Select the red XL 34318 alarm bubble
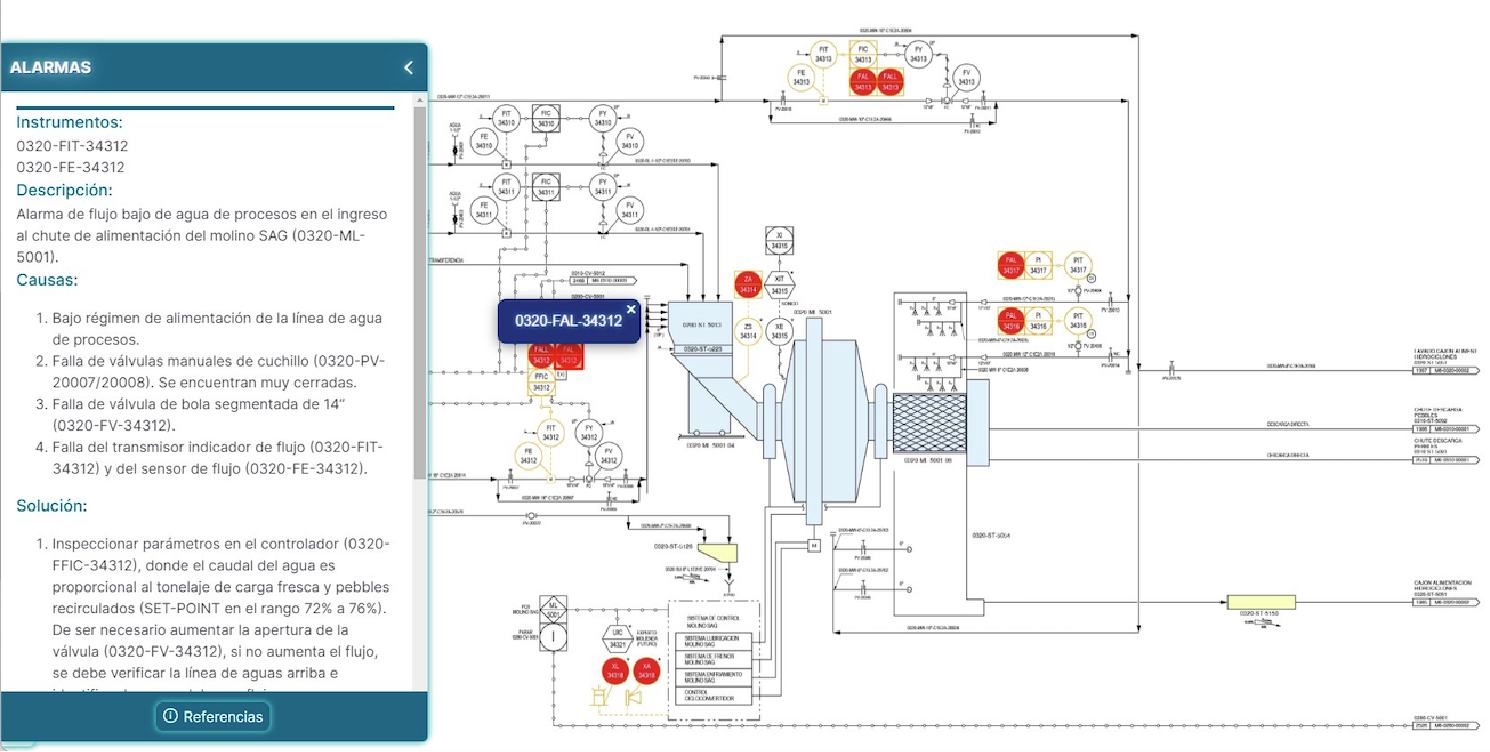This screenshot has width=1490, height=752. click(614, 672)
